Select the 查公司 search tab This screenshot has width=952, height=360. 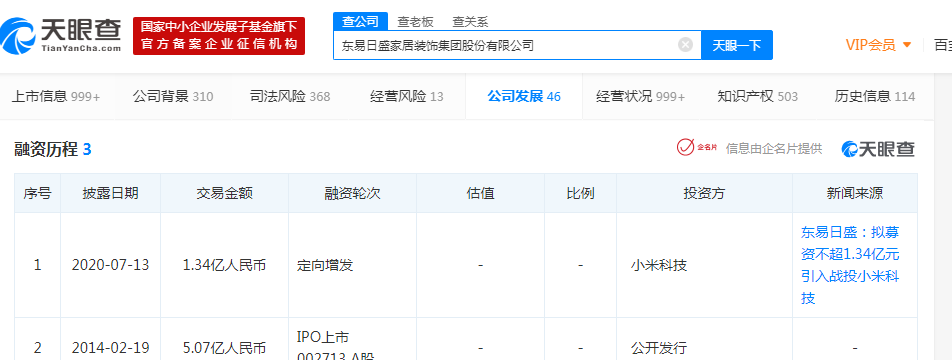point(360,22)
